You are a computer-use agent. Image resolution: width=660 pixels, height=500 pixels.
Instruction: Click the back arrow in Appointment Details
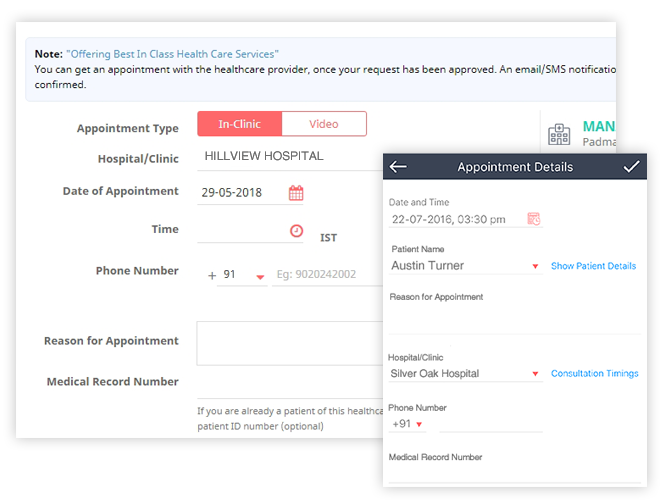[x=399, y=167]
